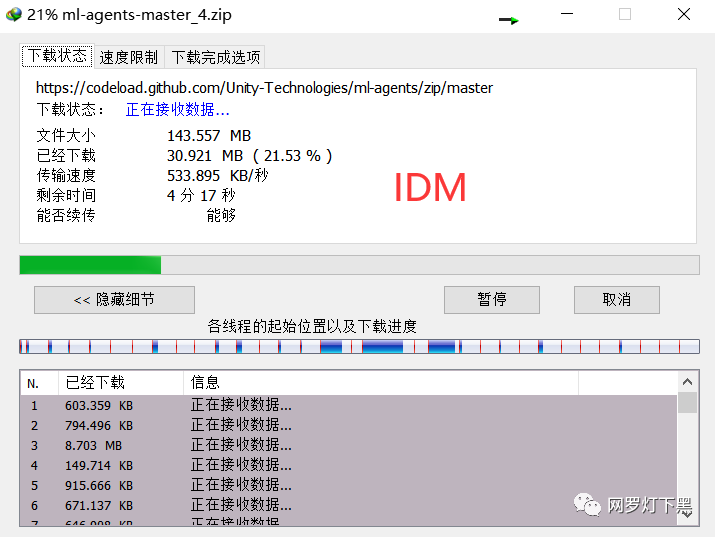
Task: Click the green download progress bar
Action: [x=359, y=265]
